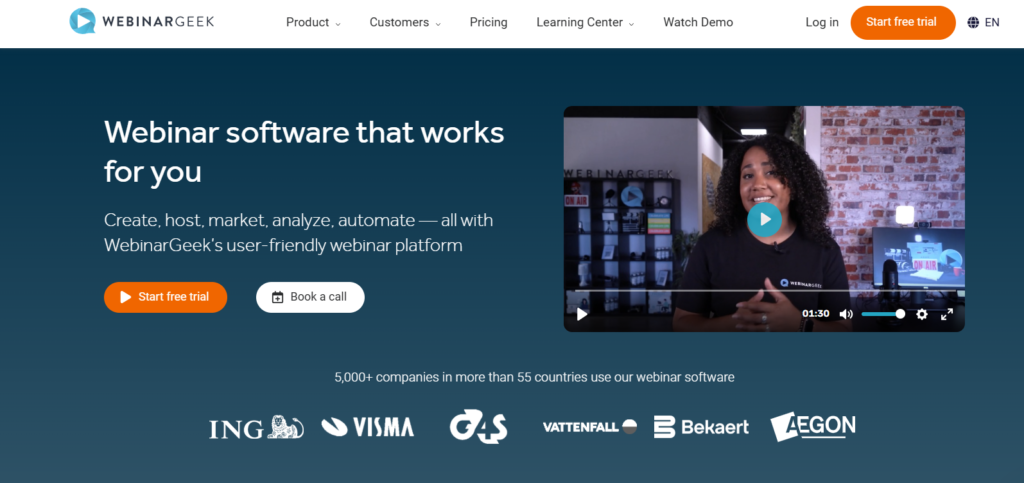
Task: Expand the Customers dropdown chevron
Action: point(438,23)
